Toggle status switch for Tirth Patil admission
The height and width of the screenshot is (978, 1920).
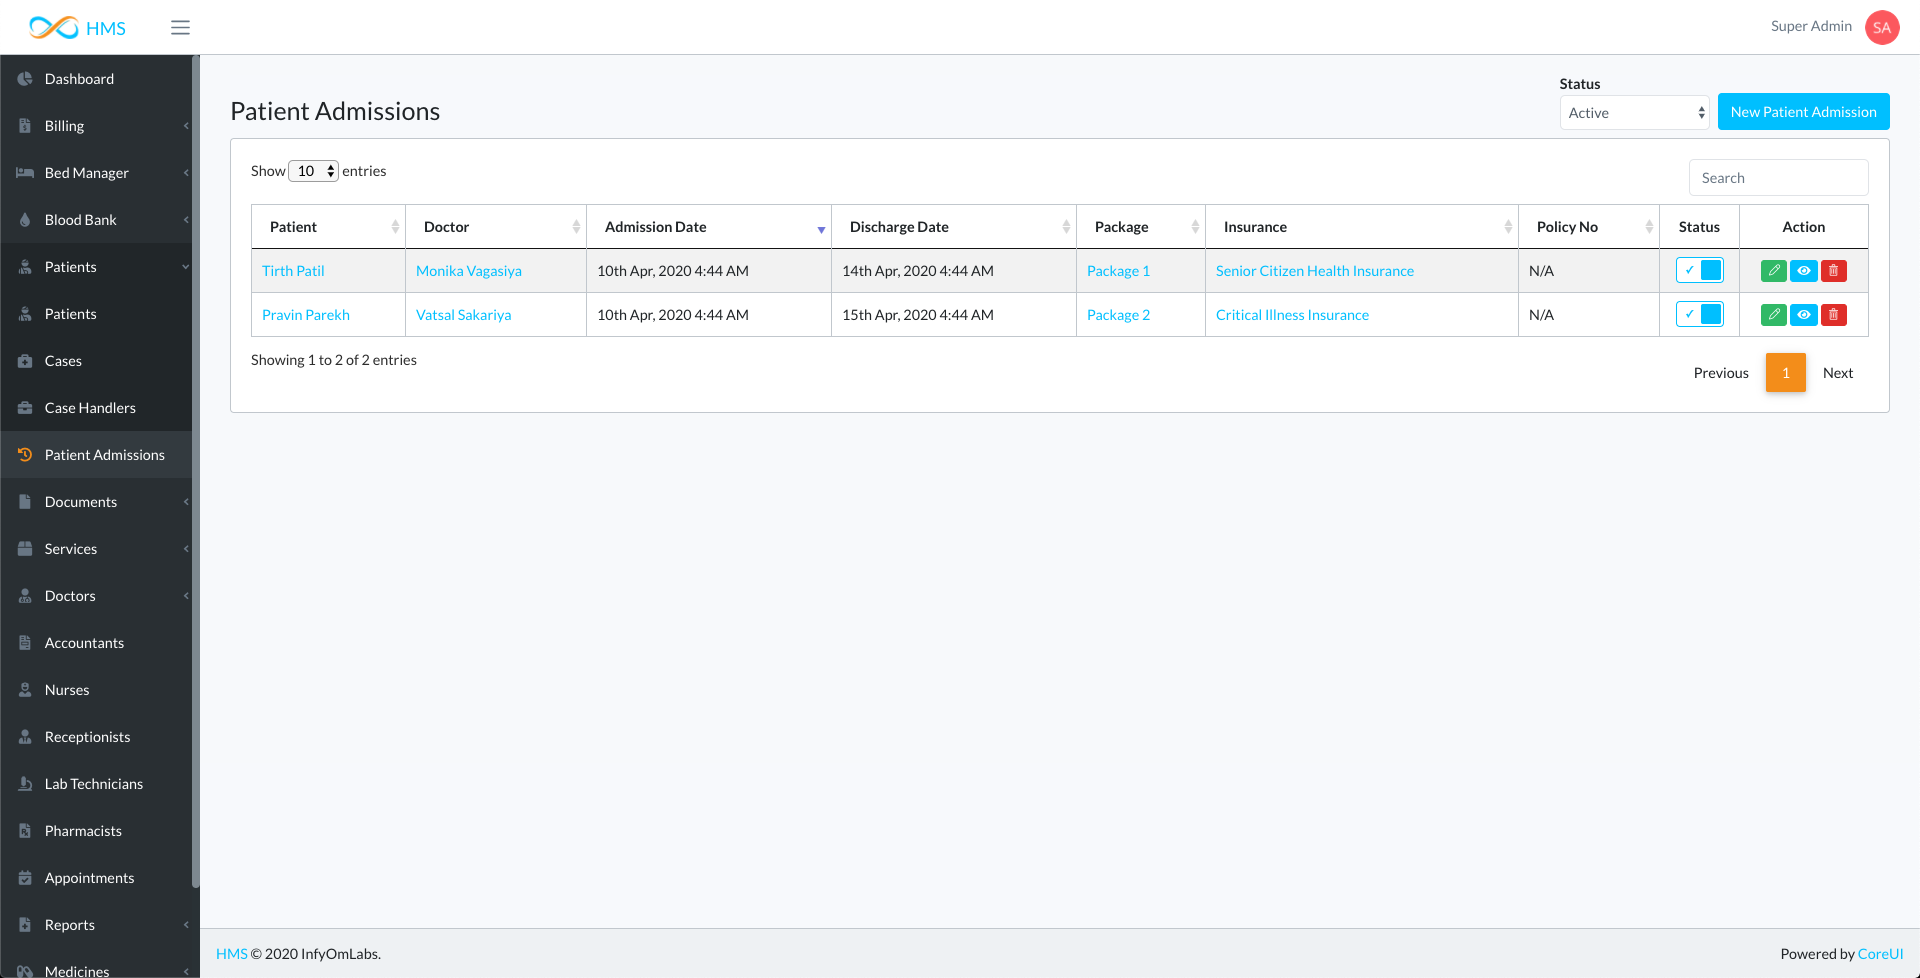[1699, 271]
